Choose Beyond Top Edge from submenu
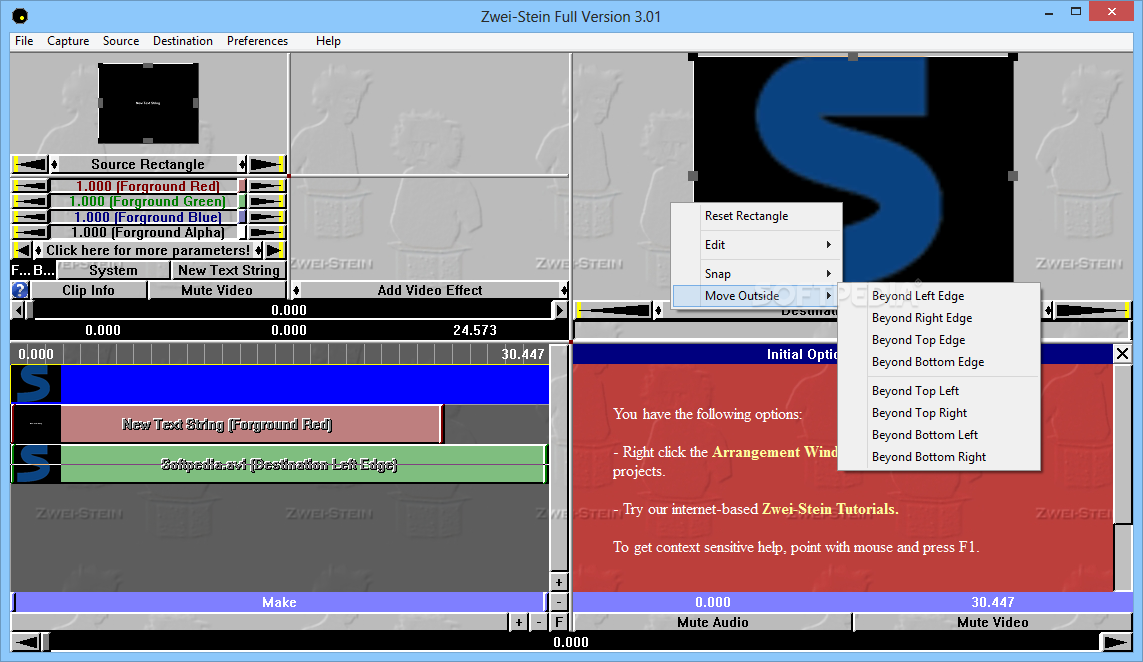 point(939,340)
